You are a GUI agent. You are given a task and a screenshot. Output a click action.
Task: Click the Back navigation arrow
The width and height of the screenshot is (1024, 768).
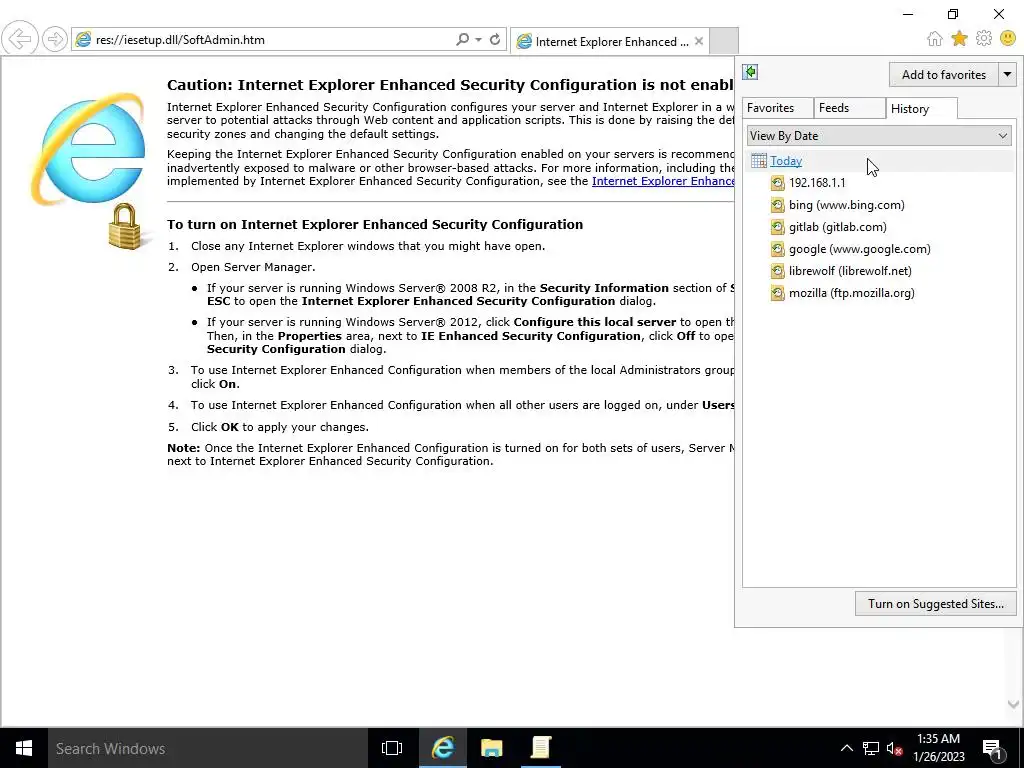(x=20, y=39)
